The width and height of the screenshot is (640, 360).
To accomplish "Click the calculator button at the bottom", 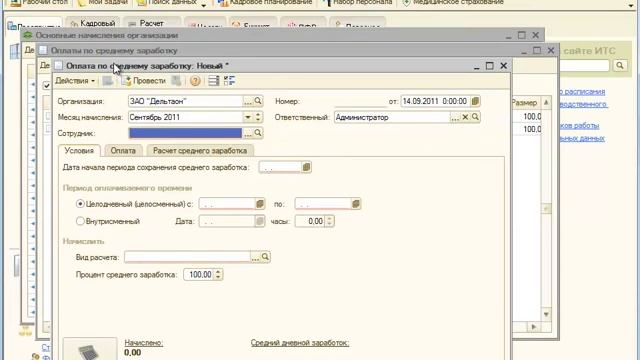I will (90, 350).
